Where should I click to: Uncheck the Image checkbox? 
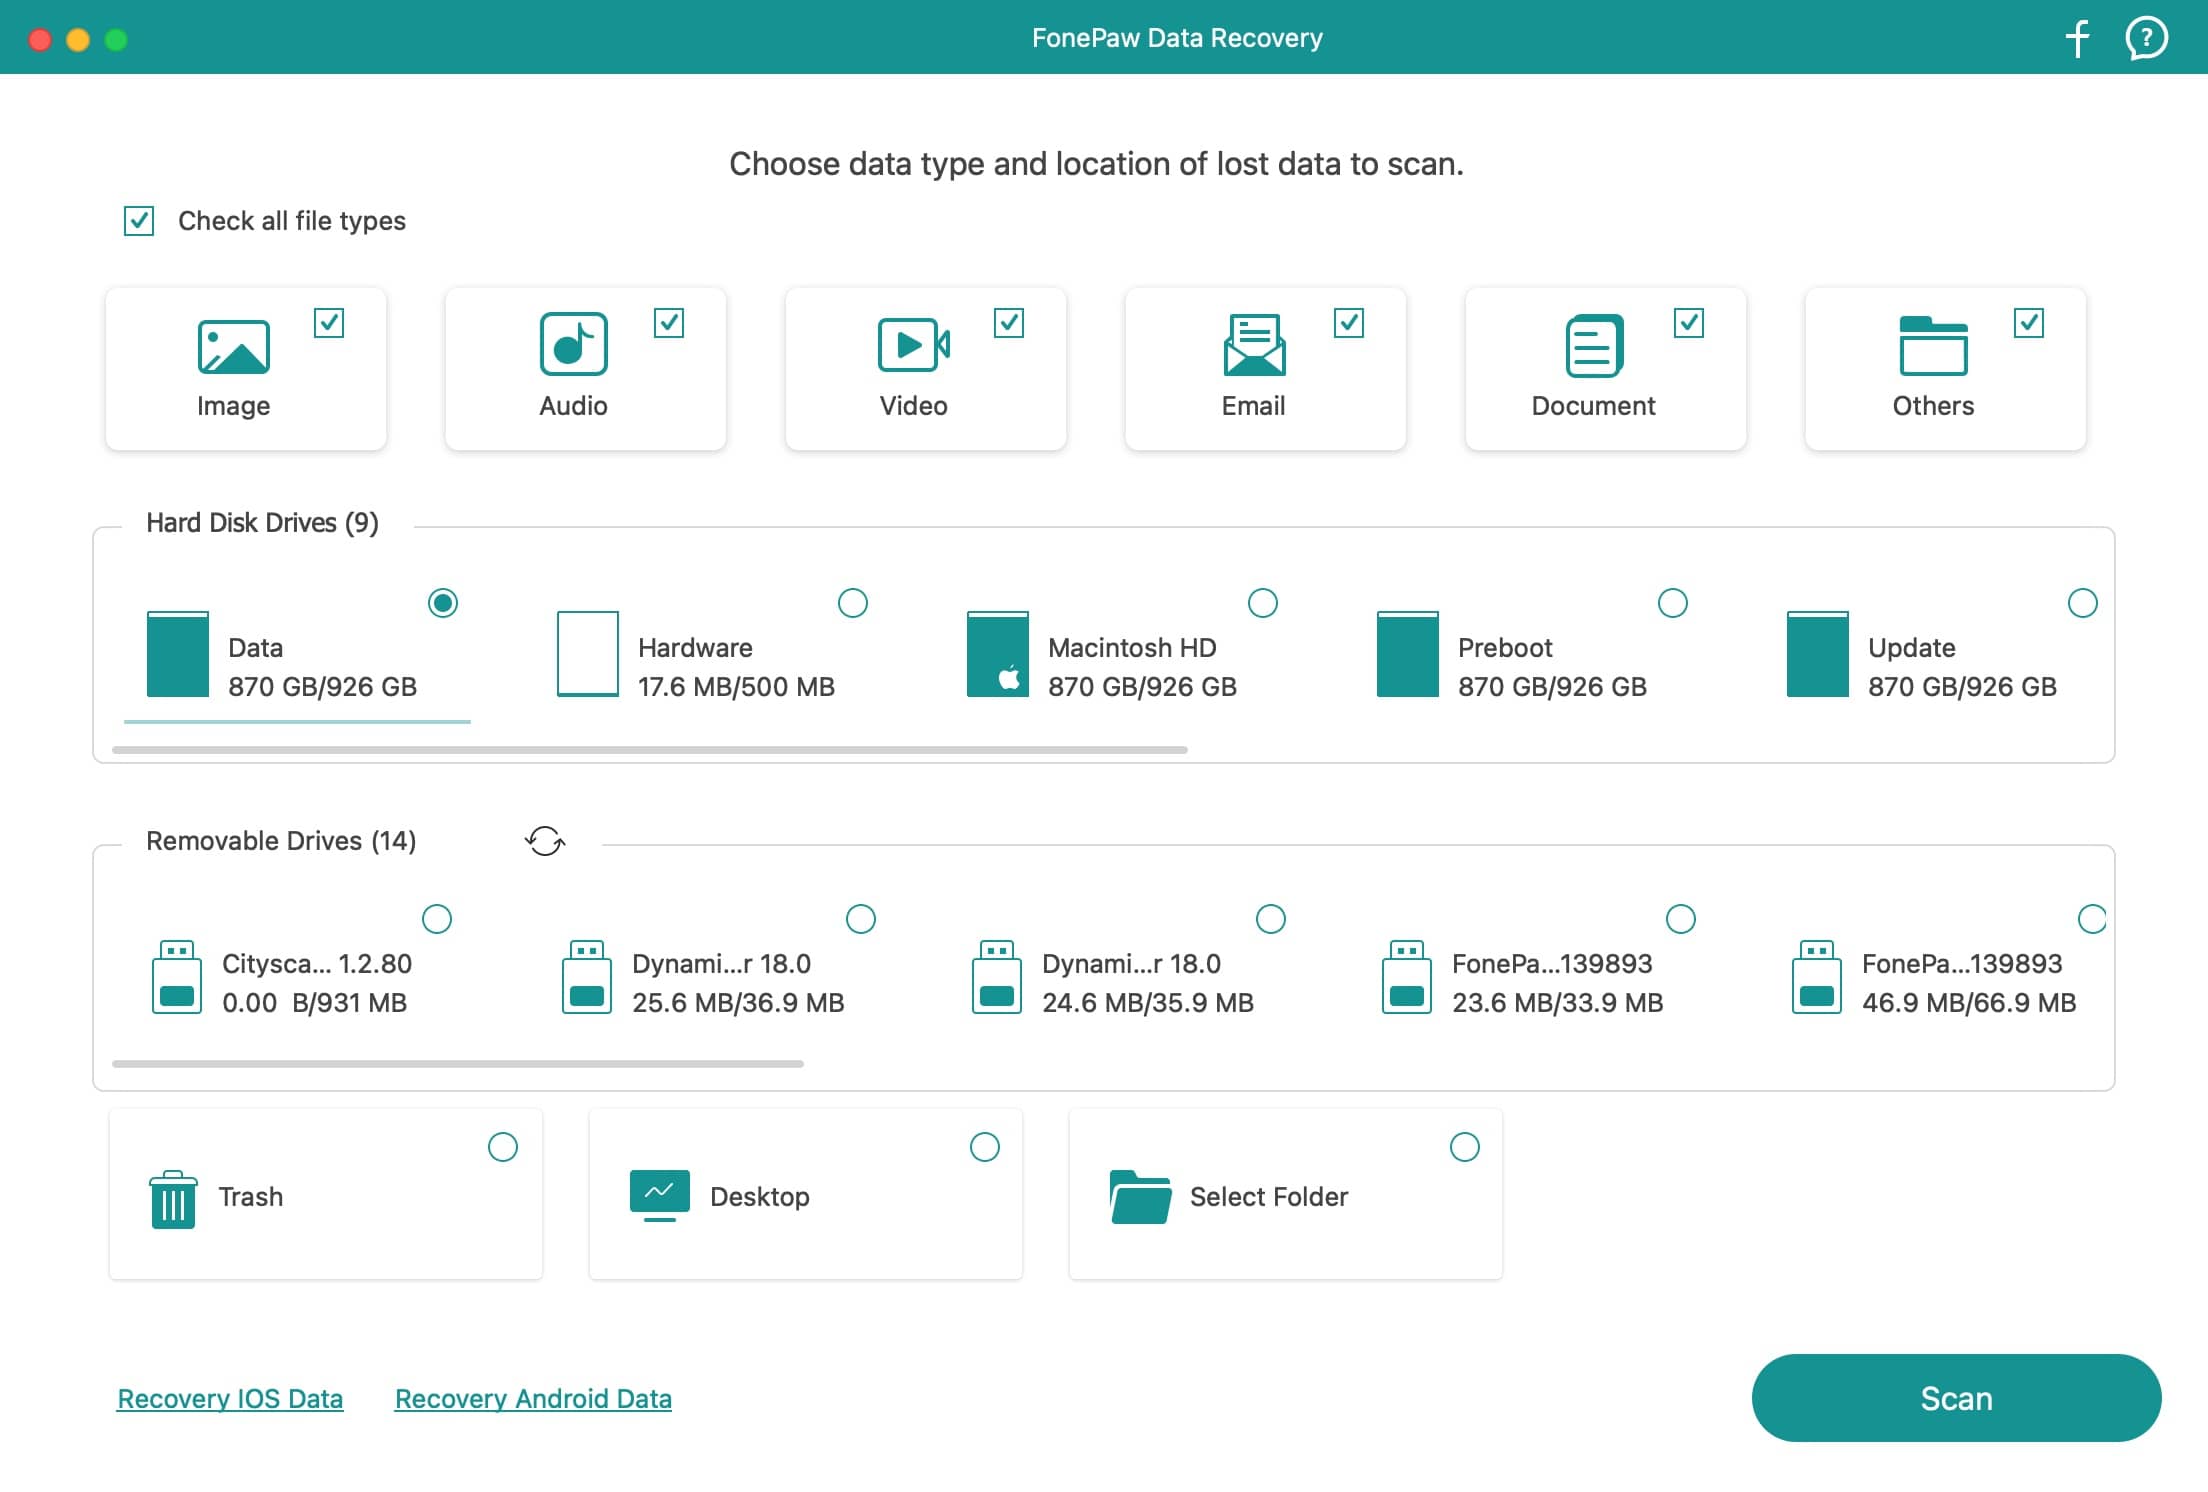click(329, 323)
